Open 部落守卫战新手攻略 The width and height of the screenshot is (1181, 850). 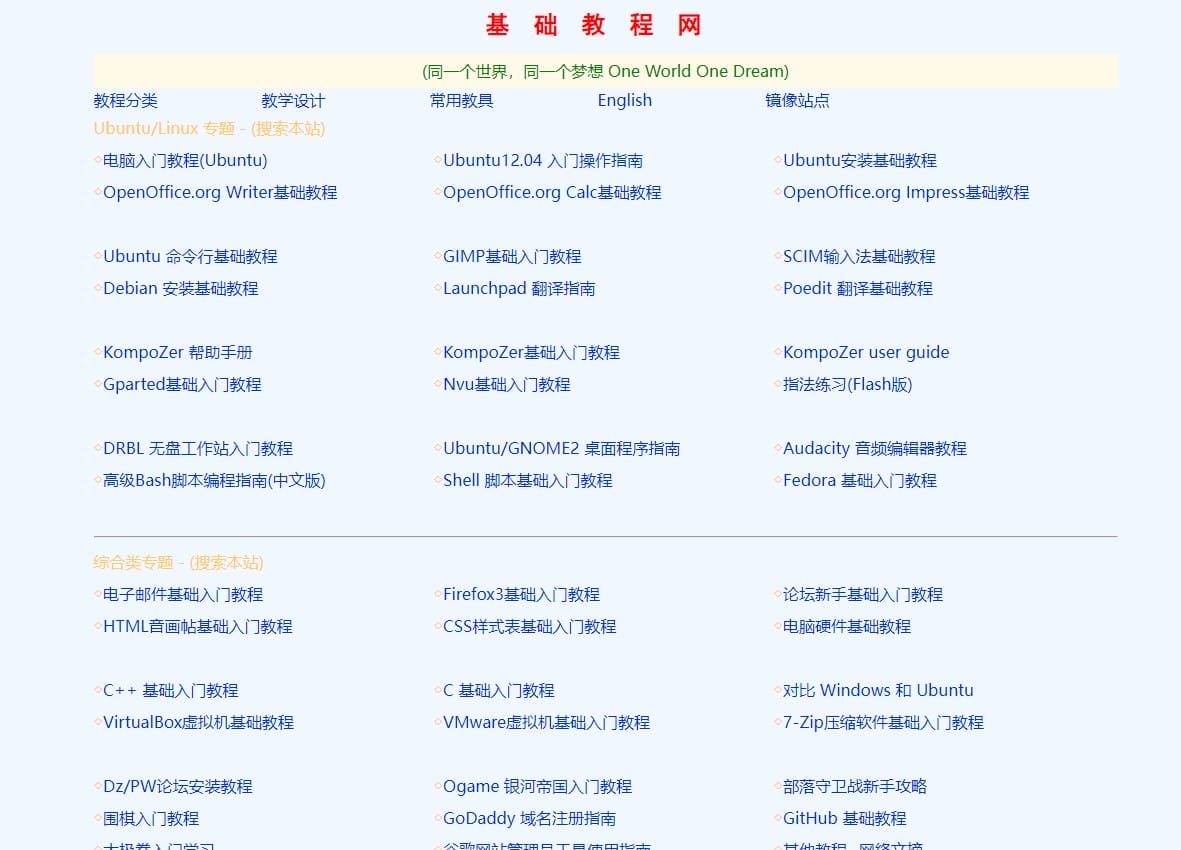point(855,787)
